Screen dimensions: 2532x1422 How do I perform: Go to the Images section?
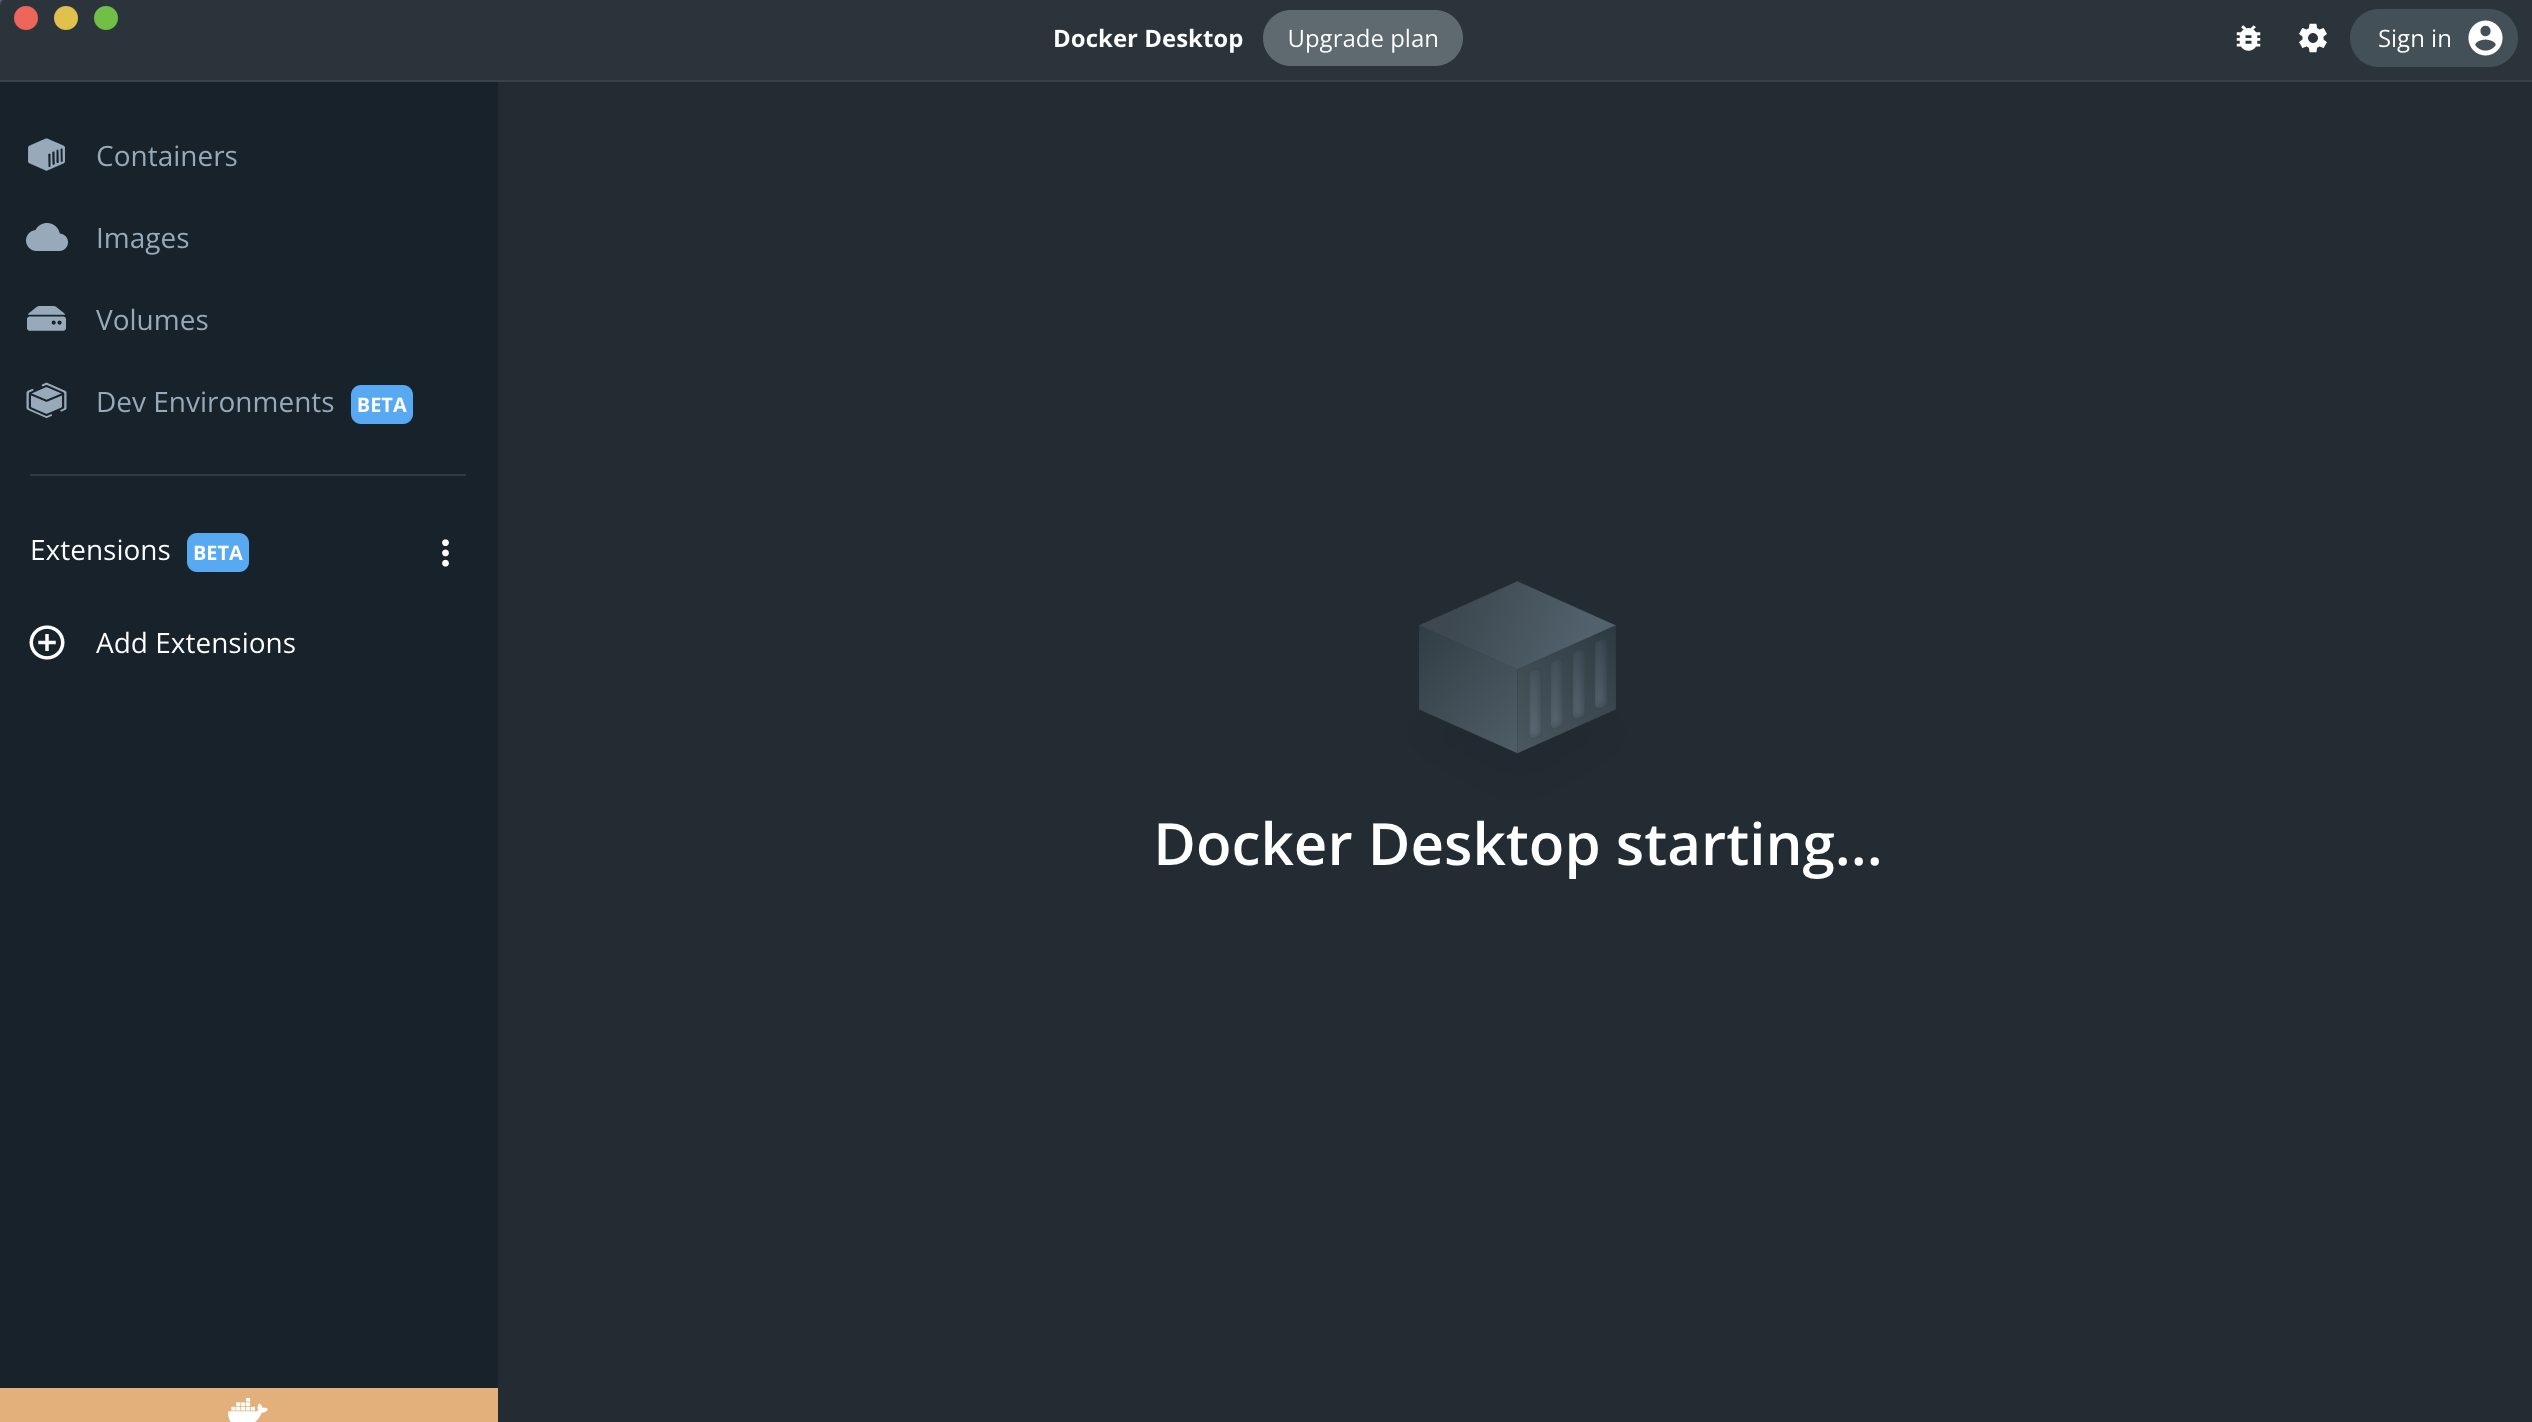pos(142,238)
